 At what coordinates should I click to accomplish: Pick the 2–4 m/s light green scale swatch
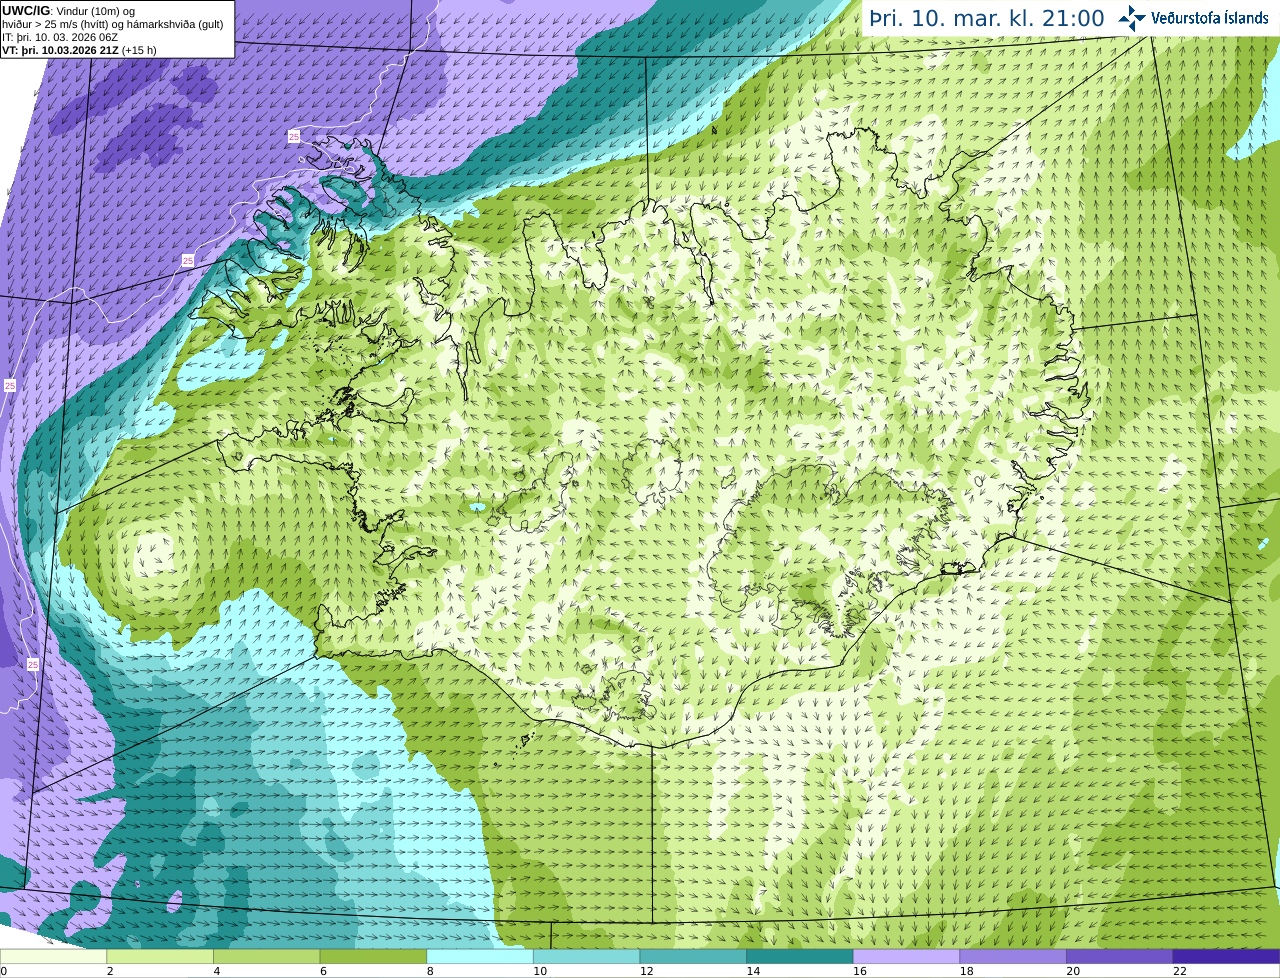[160, 956]
